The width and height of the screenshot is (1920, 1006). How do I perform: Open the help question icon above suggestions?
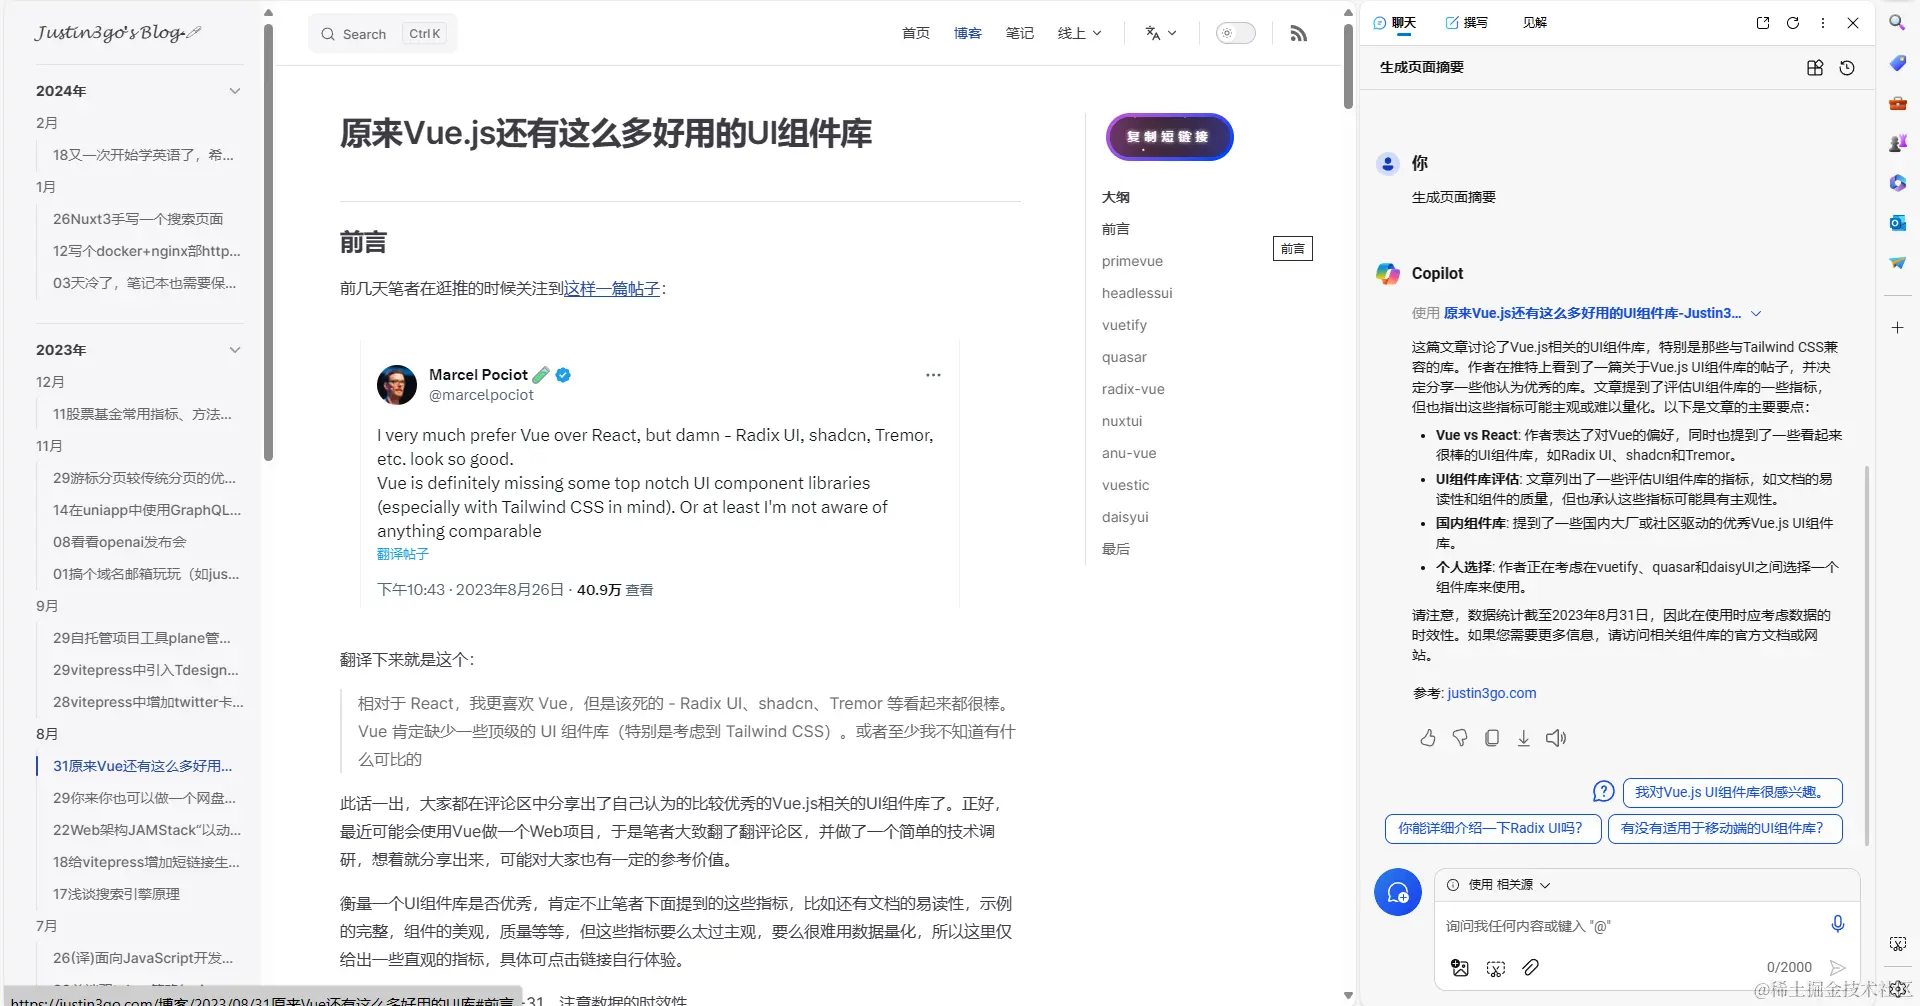click(x=1603, y=792)
